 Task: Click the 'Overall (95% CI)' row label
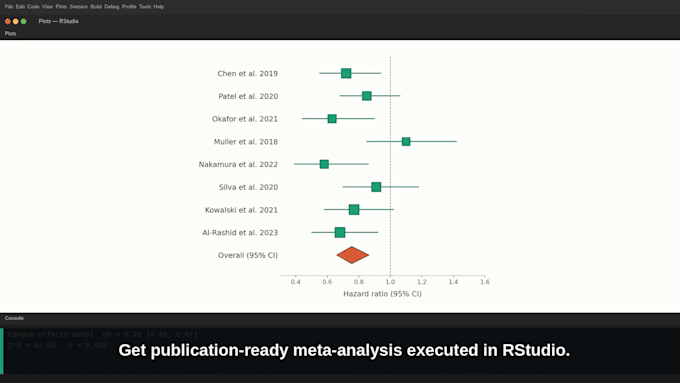(x=248, y=255)
